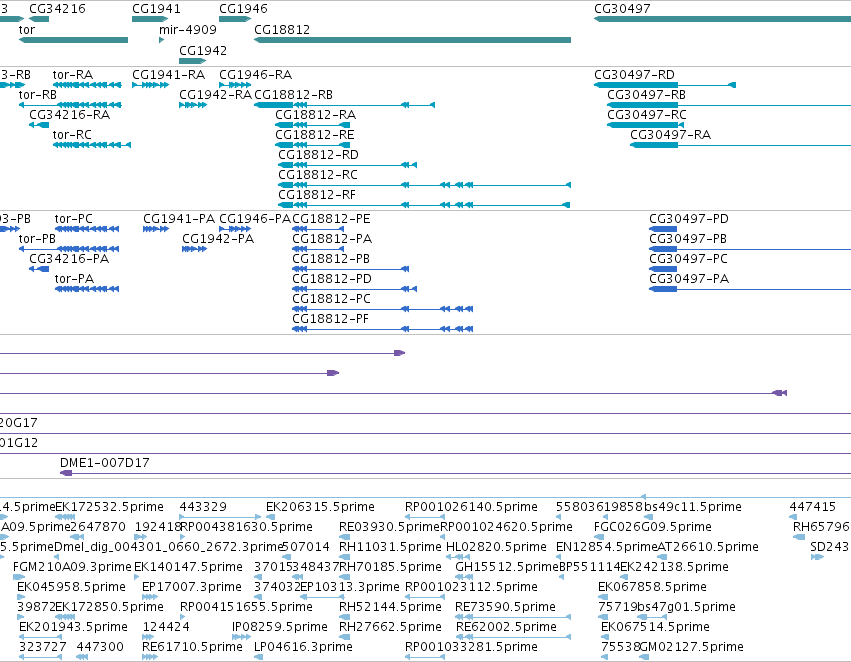The width and height of the screenshot is (851, 662).
Task: Select the CG1946-RA transcript label
Action: click(256, 75)
